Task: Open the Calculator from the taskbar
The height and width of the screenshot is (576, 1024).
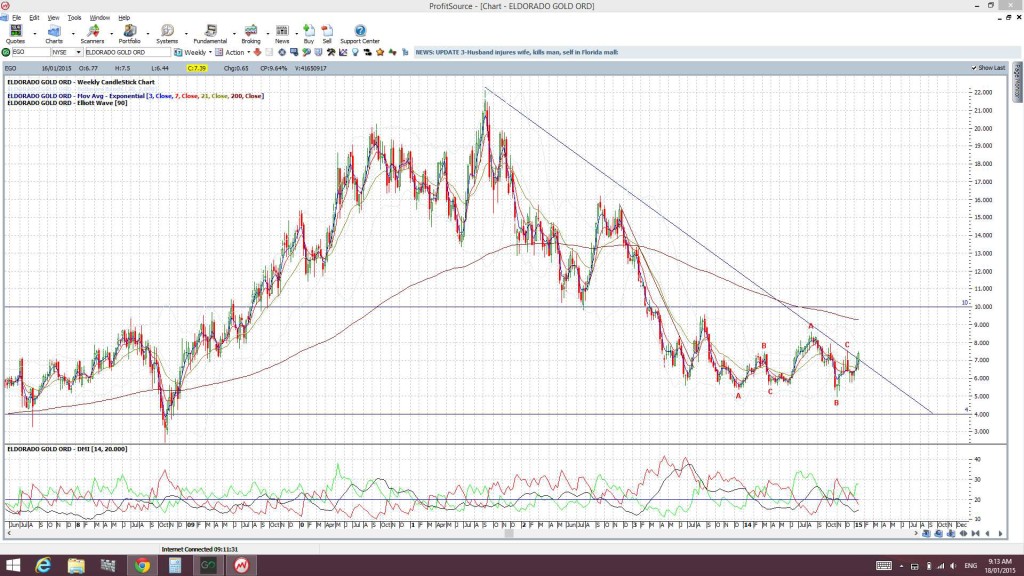Action: (x=174, y=566)
